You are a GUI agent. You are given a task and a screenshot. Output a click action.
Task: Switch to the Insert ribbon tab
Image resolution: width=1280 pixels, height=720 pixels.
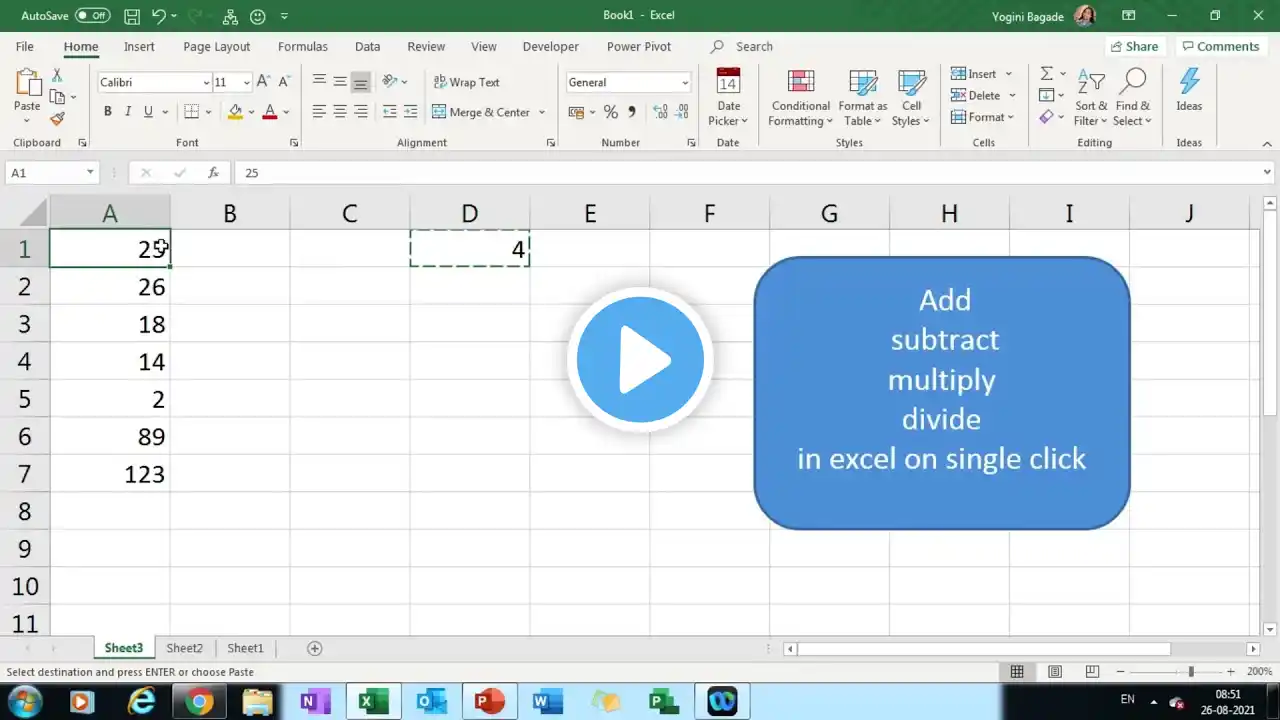click(139, 46)
